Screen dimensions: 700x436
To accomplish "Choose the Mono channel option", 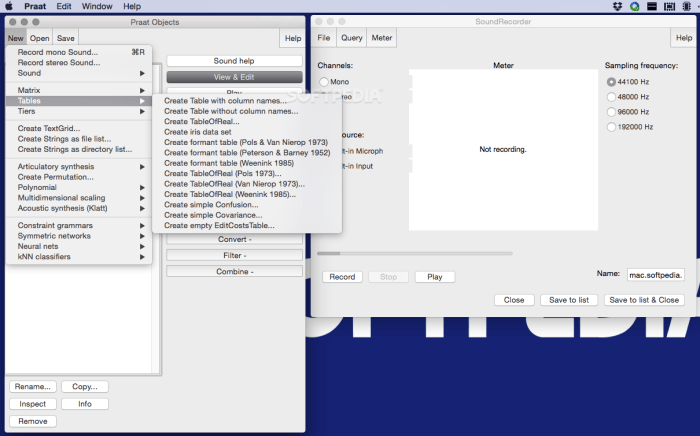I will pos(324,82).
